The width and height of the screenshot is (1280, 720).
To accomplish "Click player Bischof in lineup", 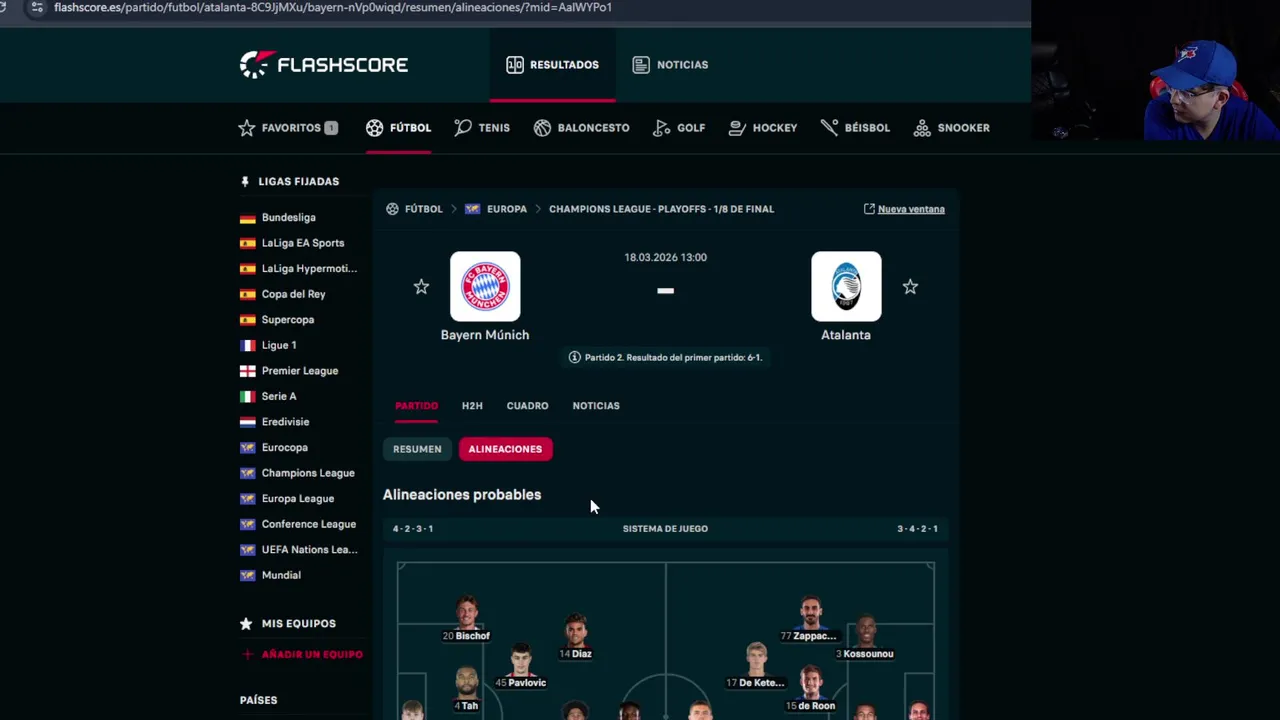I will pyautogui.click(x=466, y=619).
